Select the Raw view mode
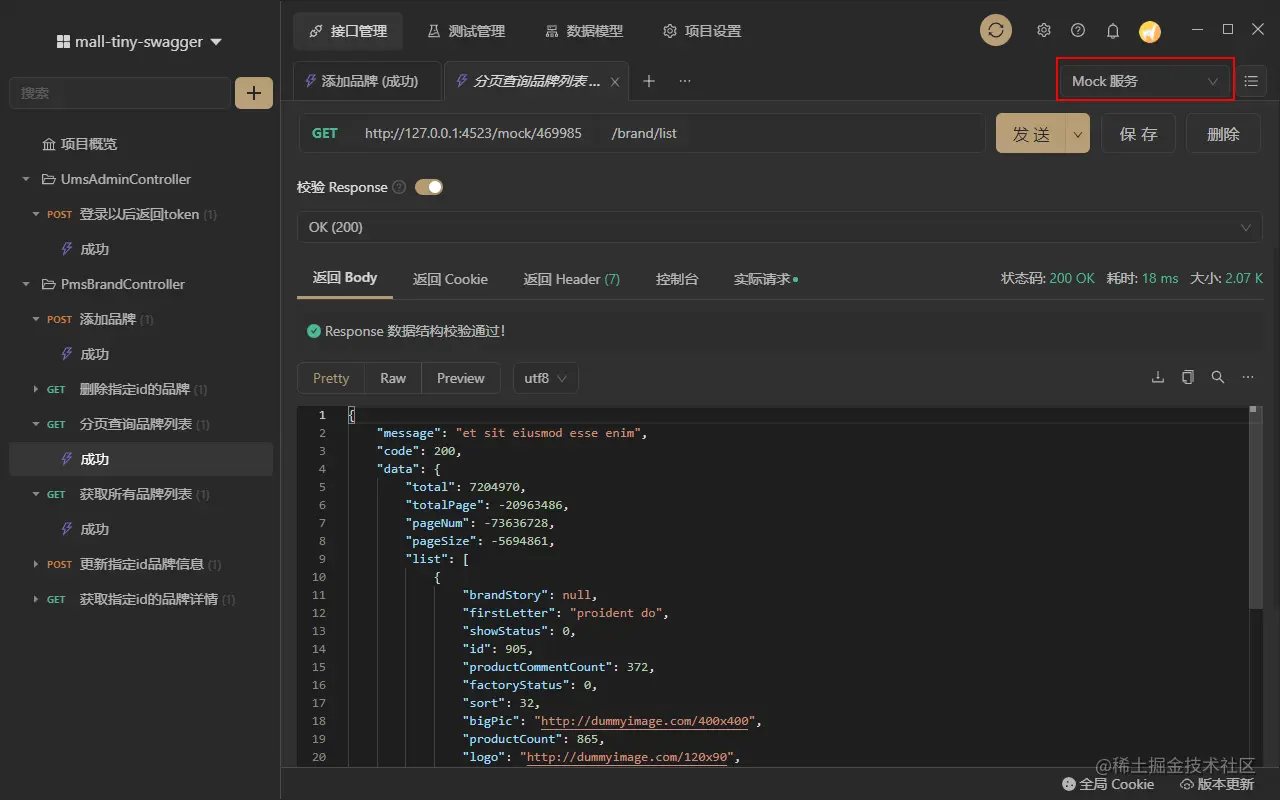Viewport: 1280px width, 800px height. 393,378
